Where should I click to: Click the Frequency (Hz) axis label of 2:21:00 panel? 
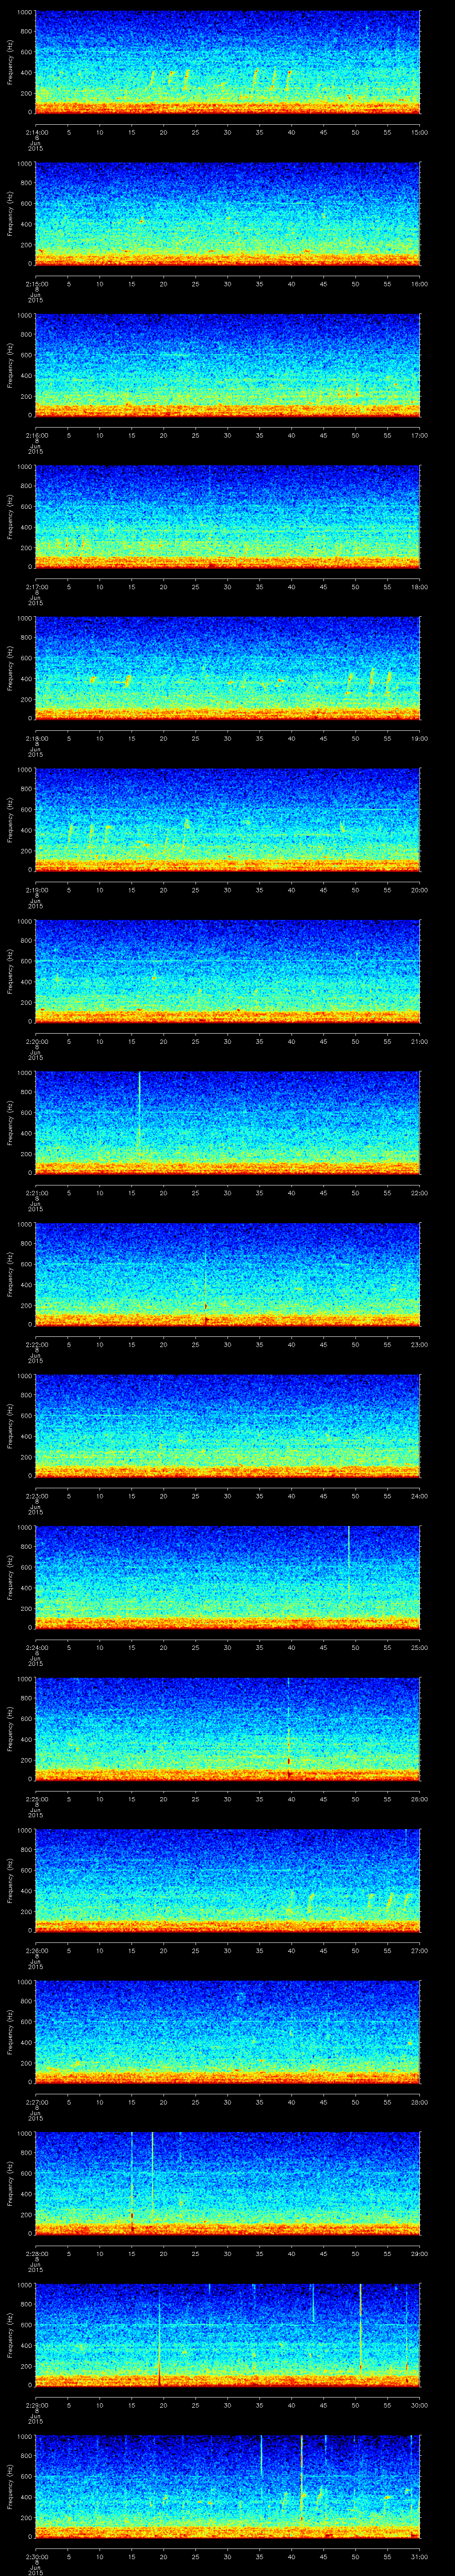(x=10, y=1122)
